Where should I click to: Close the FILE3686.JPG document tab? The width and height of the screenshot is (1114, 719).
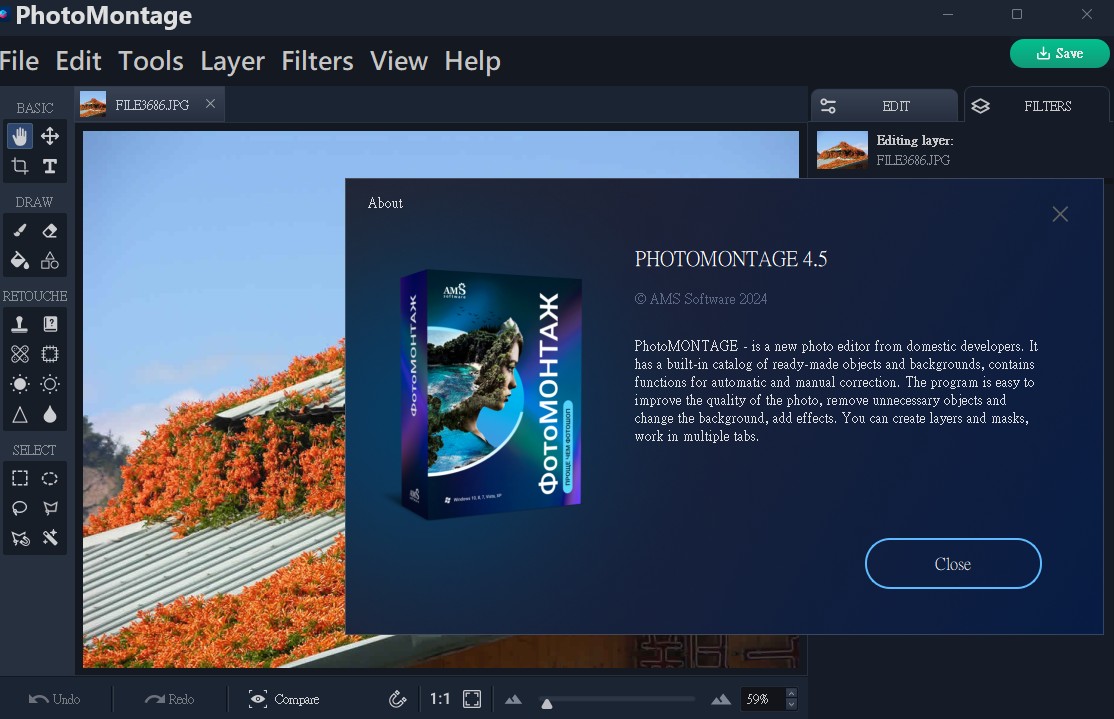[x=210, y=104]
